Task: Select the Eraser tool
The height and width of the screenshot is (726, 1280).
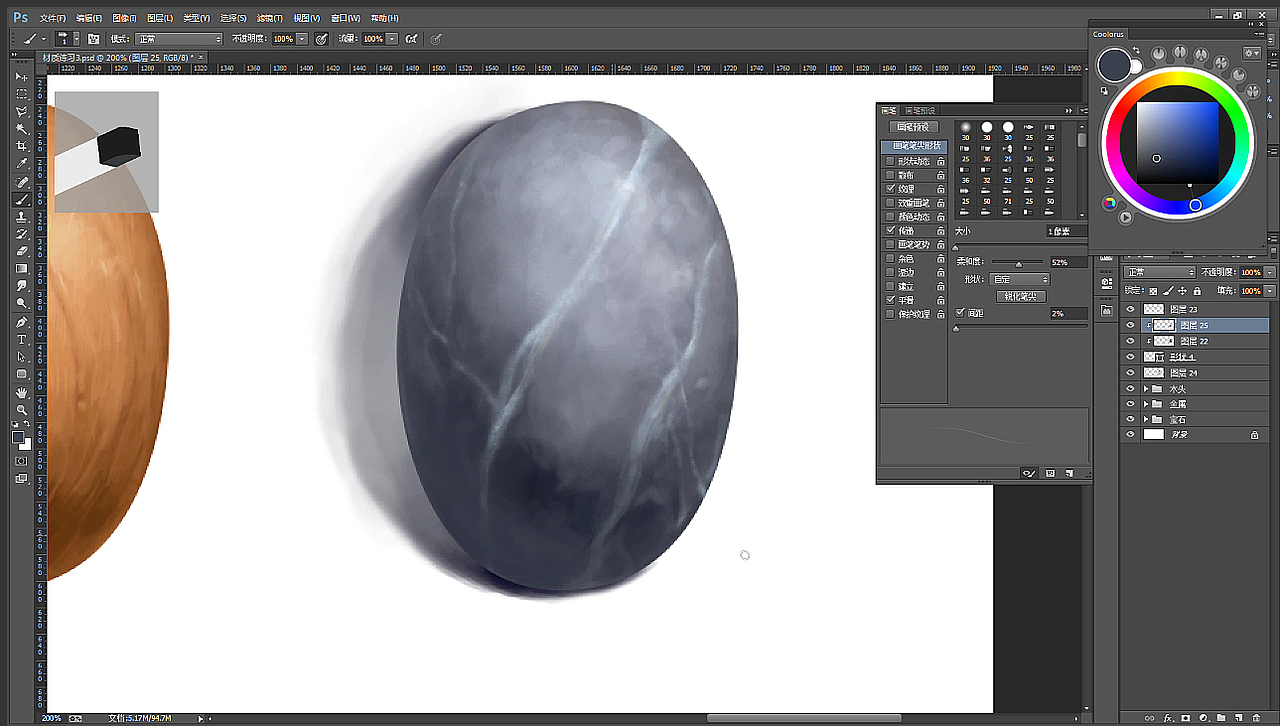Action: point(22,250)
